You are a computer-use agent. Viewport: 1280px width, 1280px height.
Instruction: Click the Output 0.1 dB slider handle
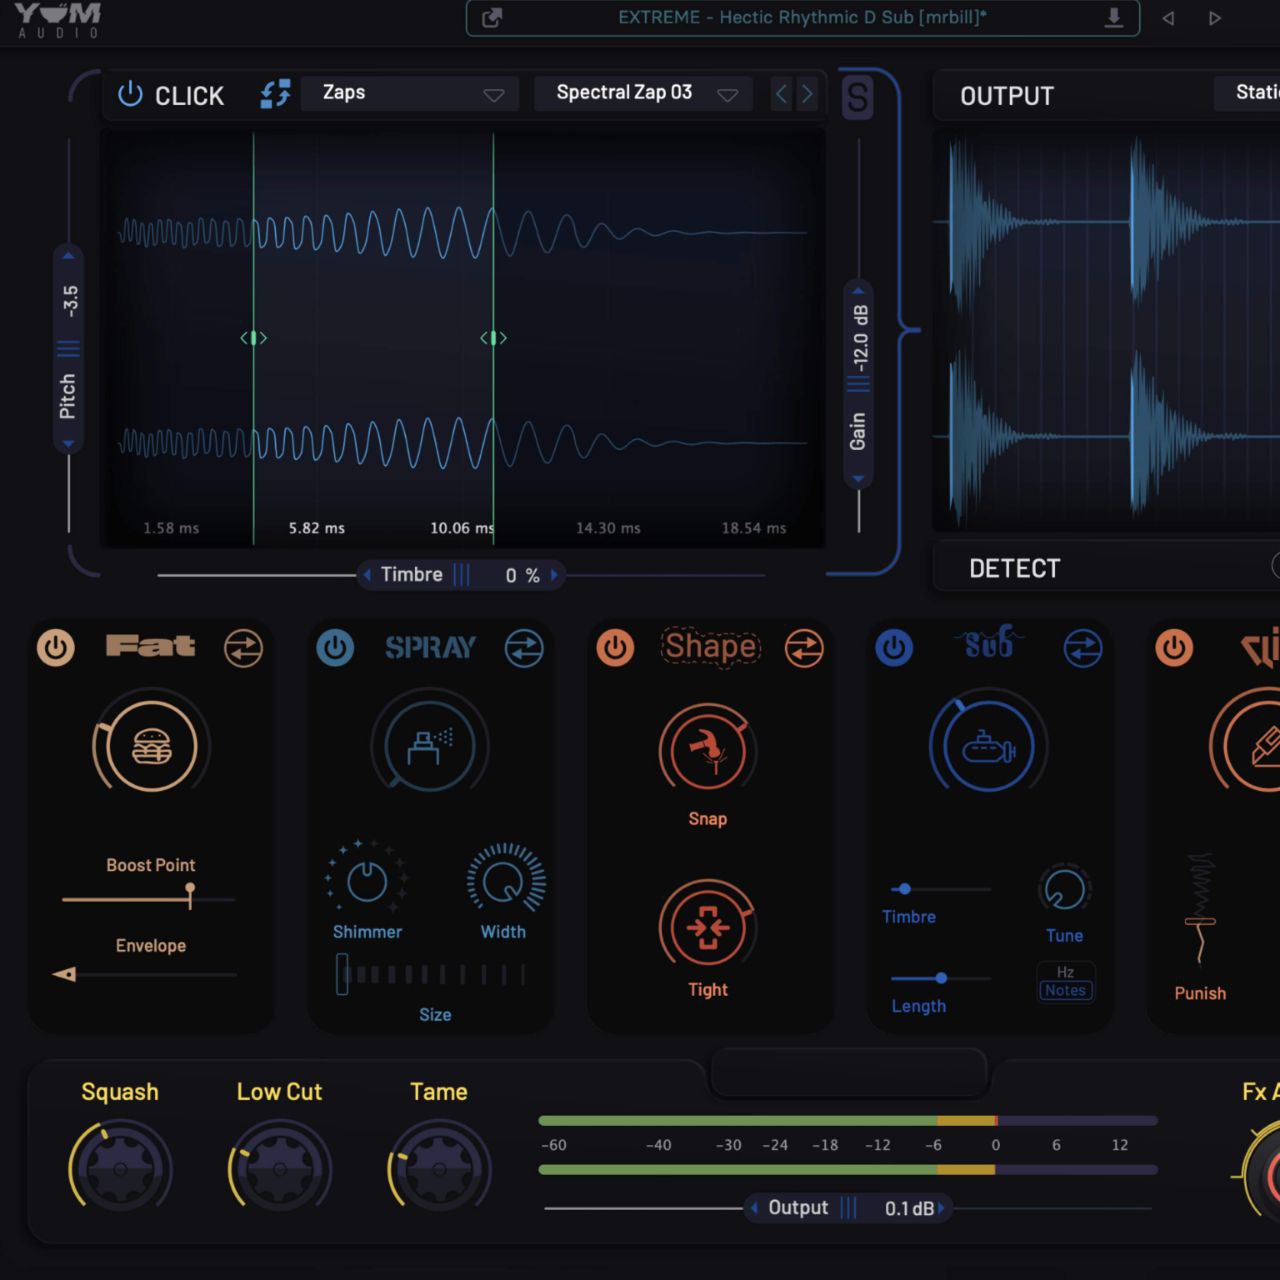[x=848, y=1208]
